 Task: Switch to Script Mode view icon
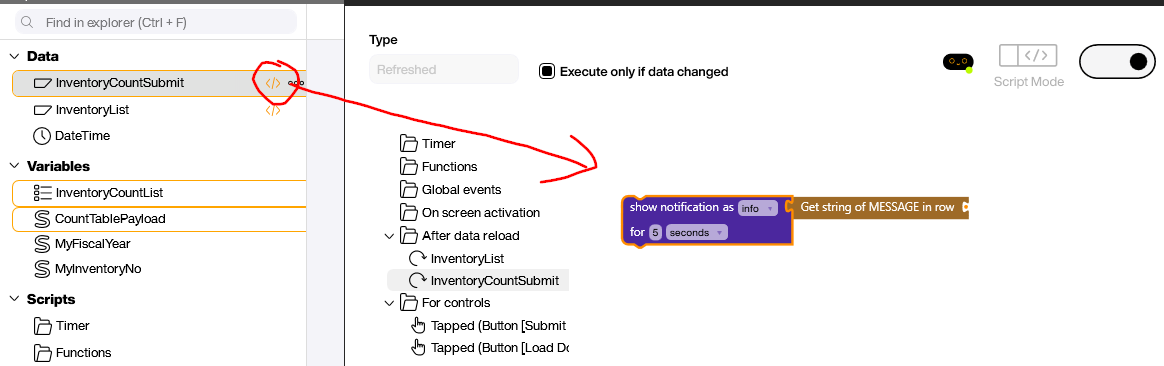coord(1028,56)
